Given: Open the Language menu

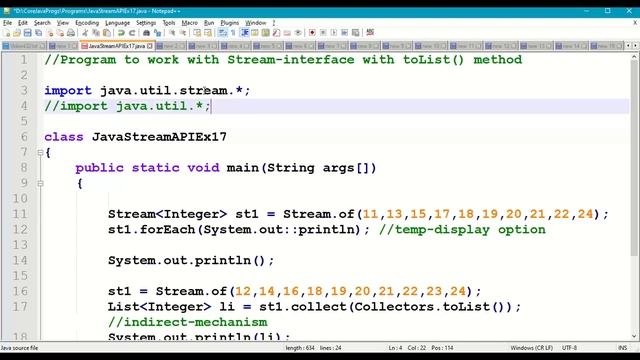Looking at the screenshot, I should (x=118, y=23).
